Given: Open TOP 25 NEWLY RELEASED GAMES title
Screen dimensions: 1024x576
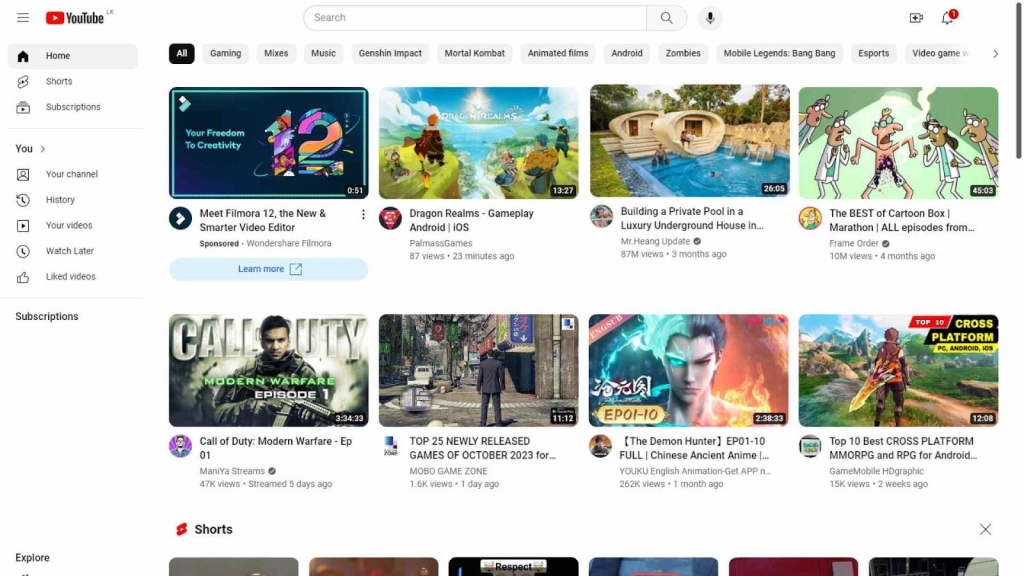Looking at the screenshot, I should (x=483, y=448).
